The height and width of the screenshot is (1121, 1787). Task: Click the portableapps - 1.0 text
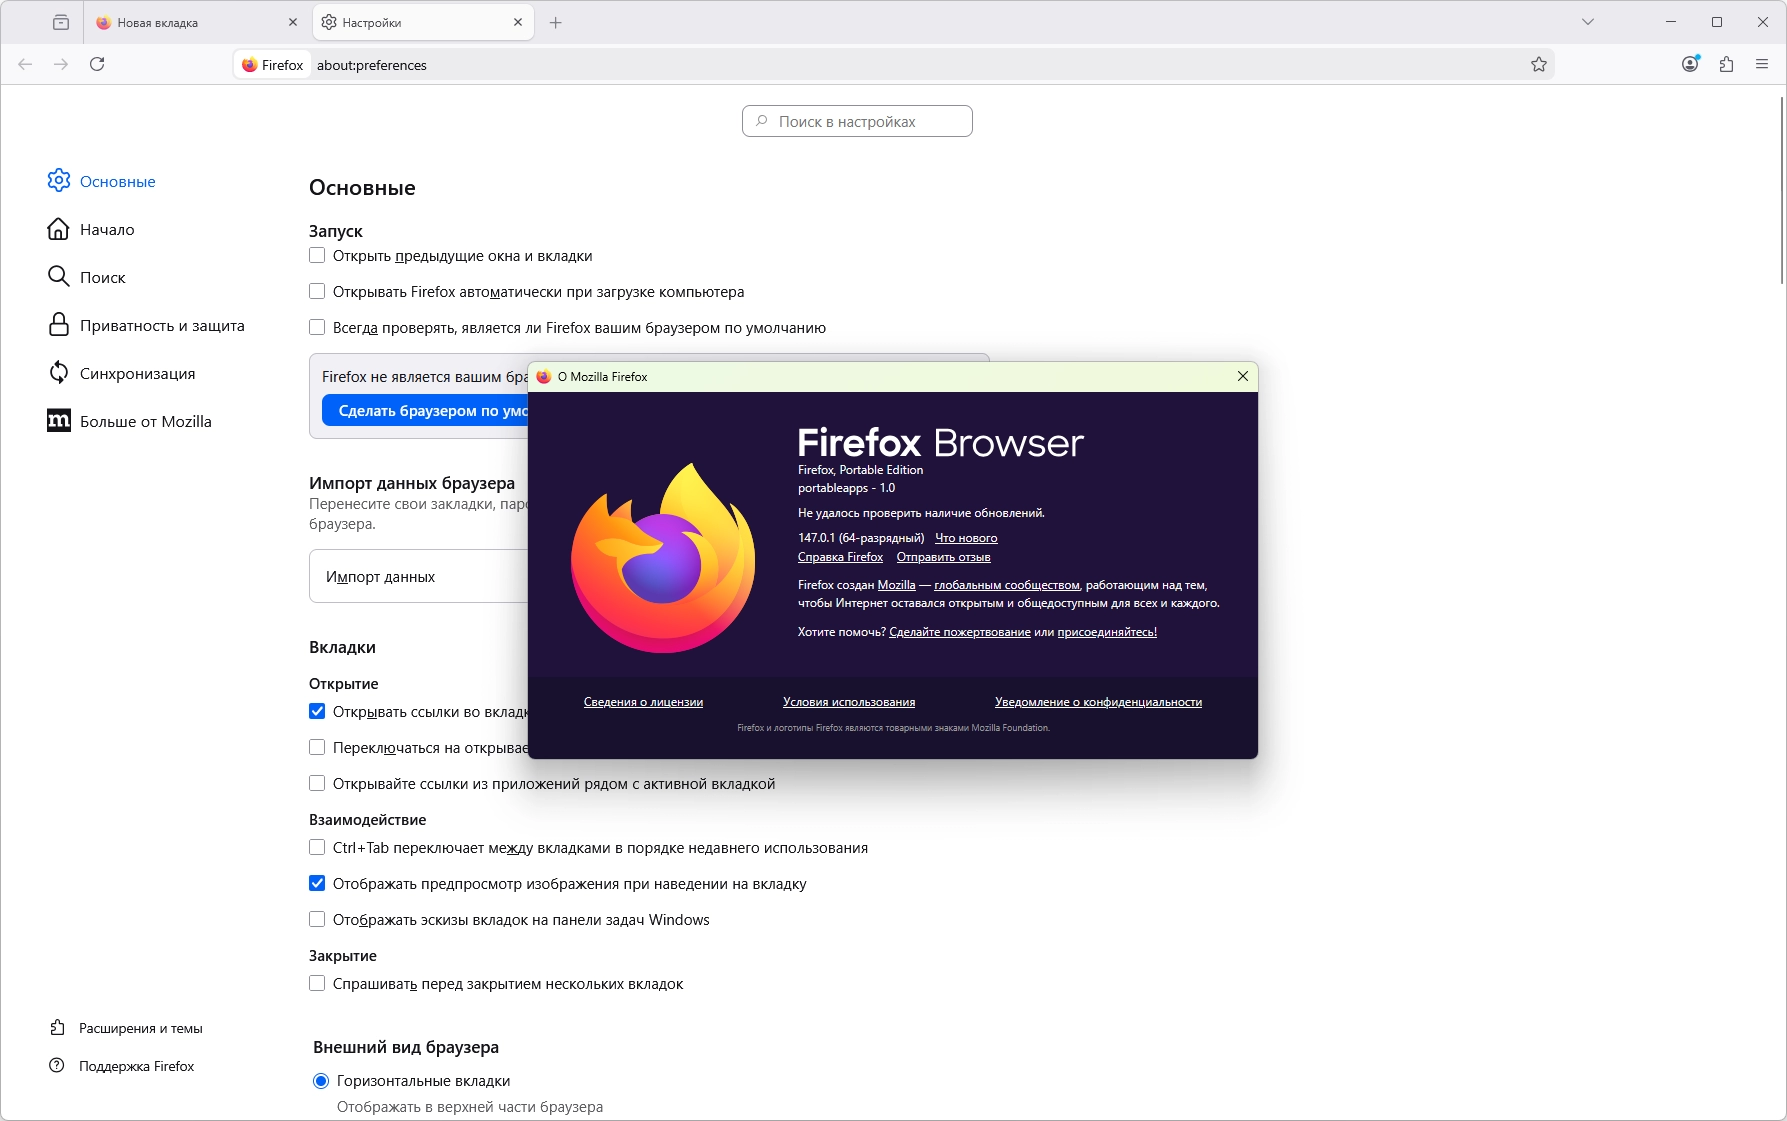pyautogui.click(x=846, y=488)
